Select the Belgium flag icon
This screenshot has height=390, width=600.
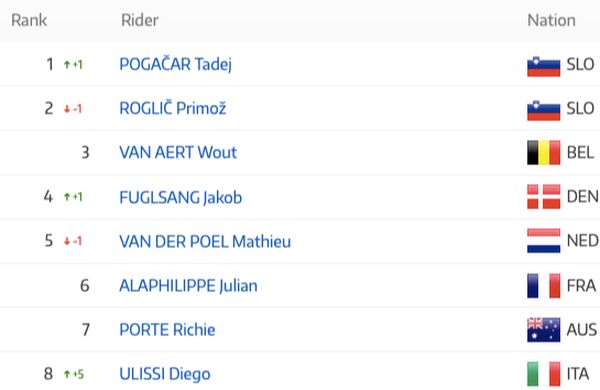(543, 153)
